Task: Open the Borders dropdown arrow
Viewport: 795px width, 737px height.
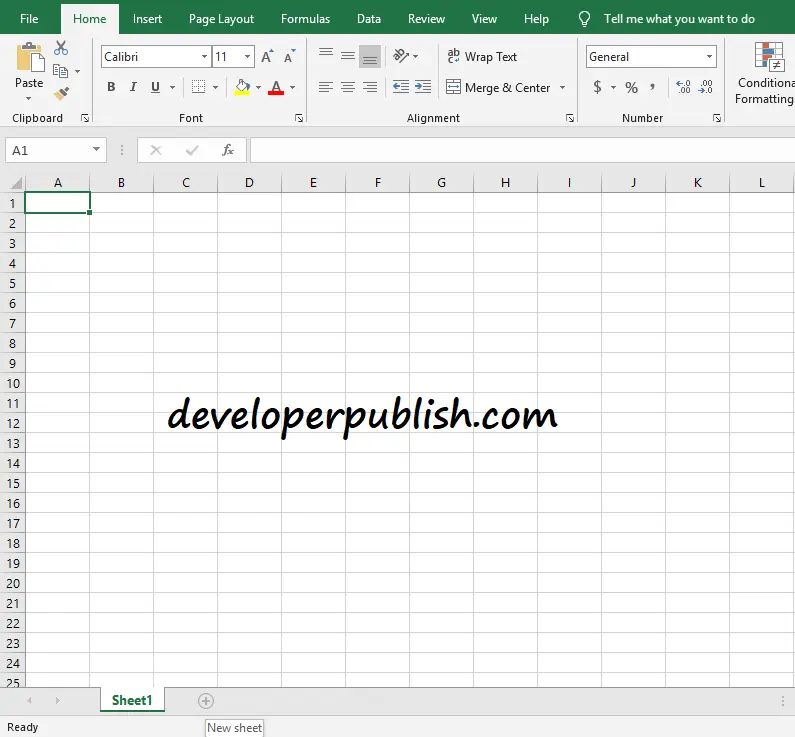Action: [x=215, y=87]
